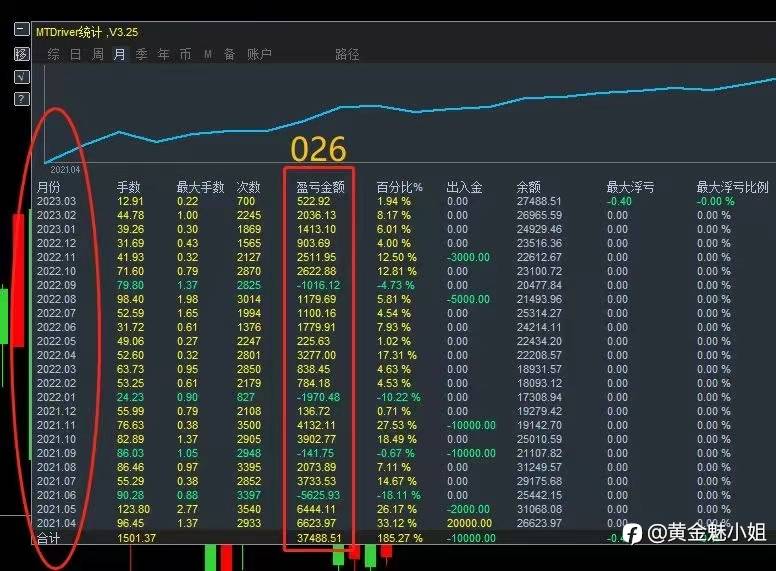Click the checkmark √ icon
The width and height of the screenshot is (776, 571).
[21, 77]
